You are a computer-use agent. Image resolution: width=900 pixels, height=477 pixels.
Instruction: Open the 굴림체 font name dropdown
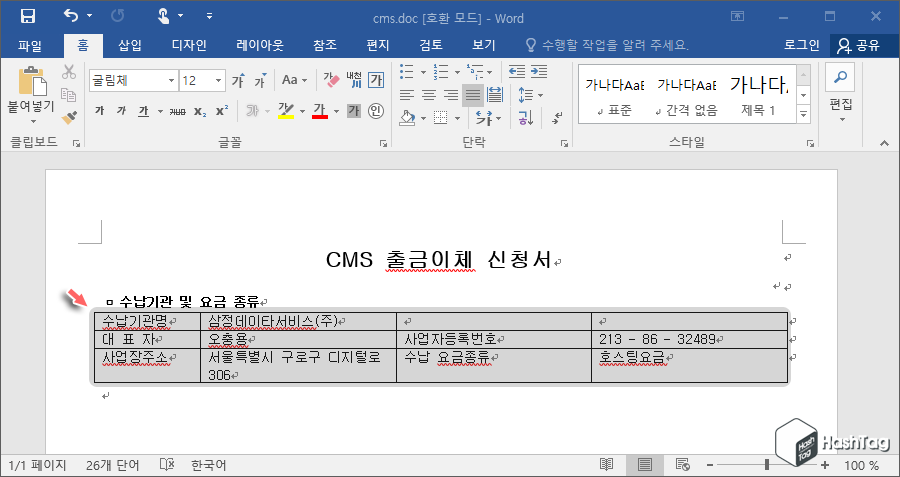point(172,81)
